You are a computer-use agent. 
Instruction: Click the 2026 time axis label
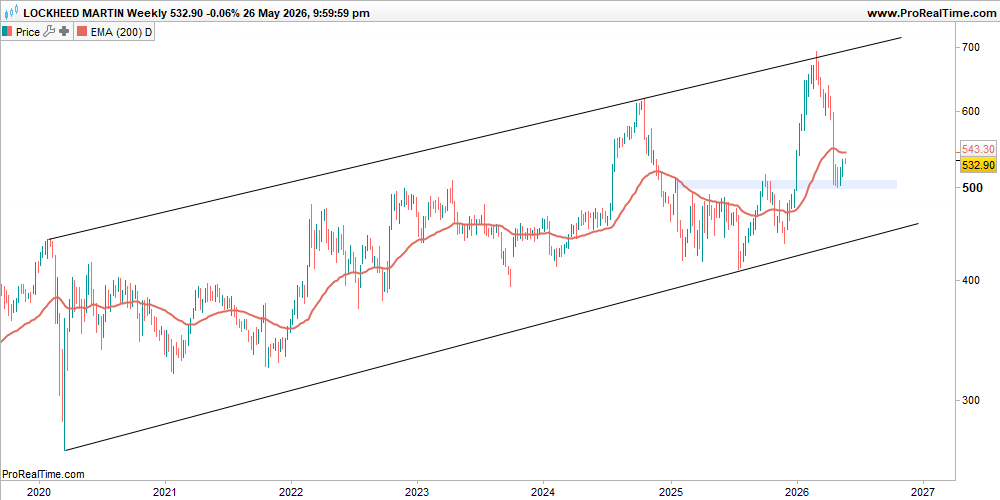(x=797, y=492)
